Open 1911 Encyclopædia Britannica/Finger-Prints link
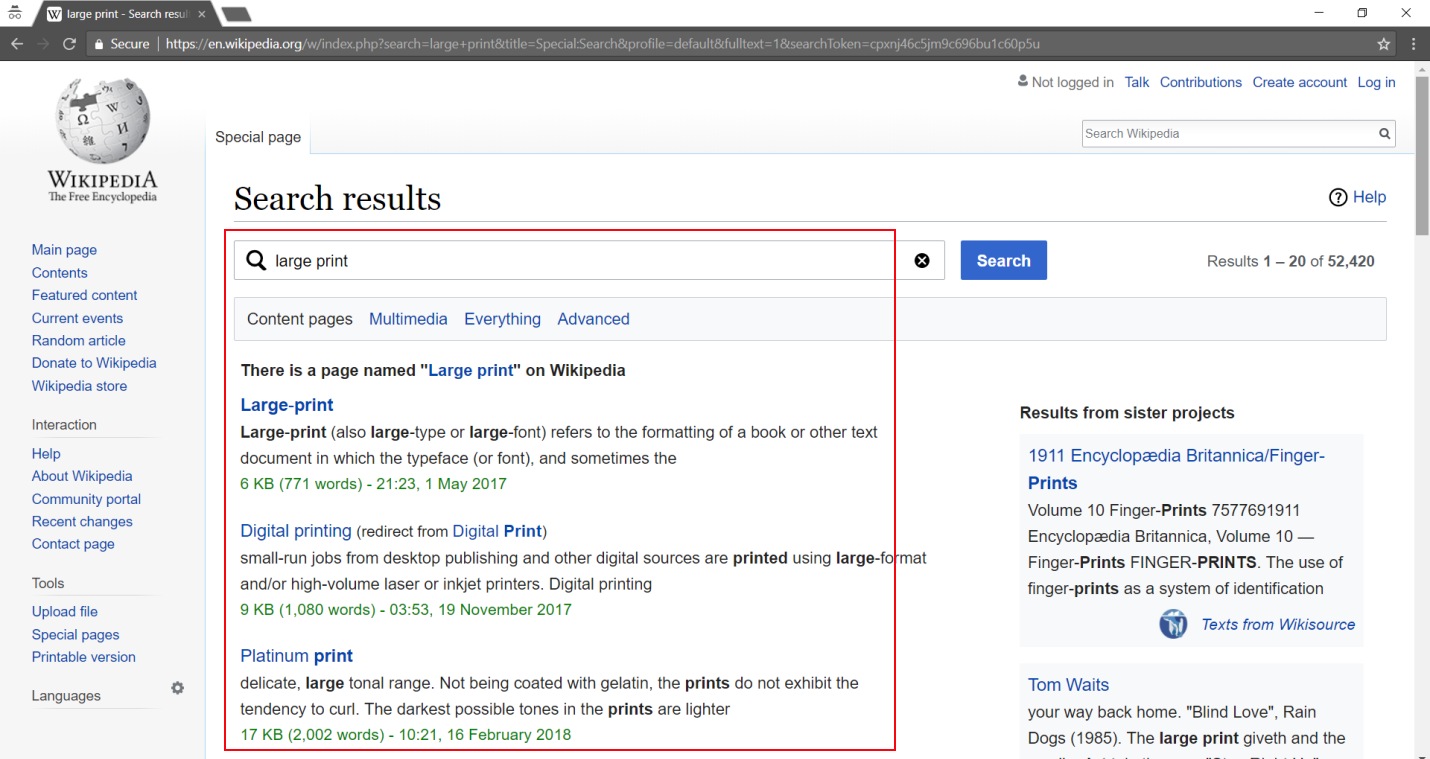 1176,469
